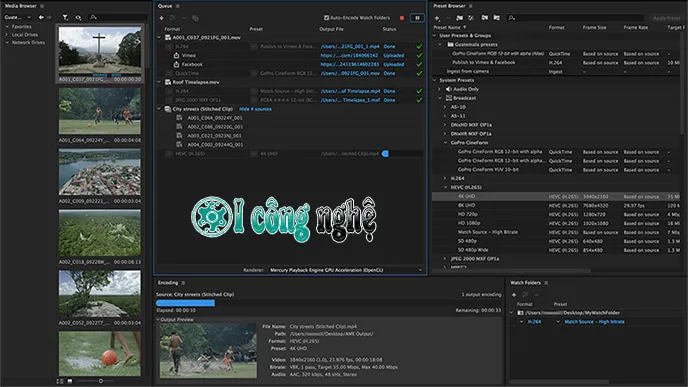
Task: Open Preset Settings icon in Preset Browser
Action: [471, 18]
